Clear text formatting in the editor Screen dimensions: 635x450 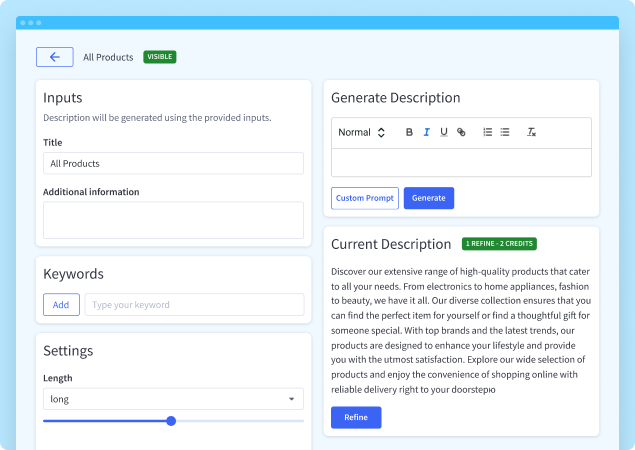532,132
